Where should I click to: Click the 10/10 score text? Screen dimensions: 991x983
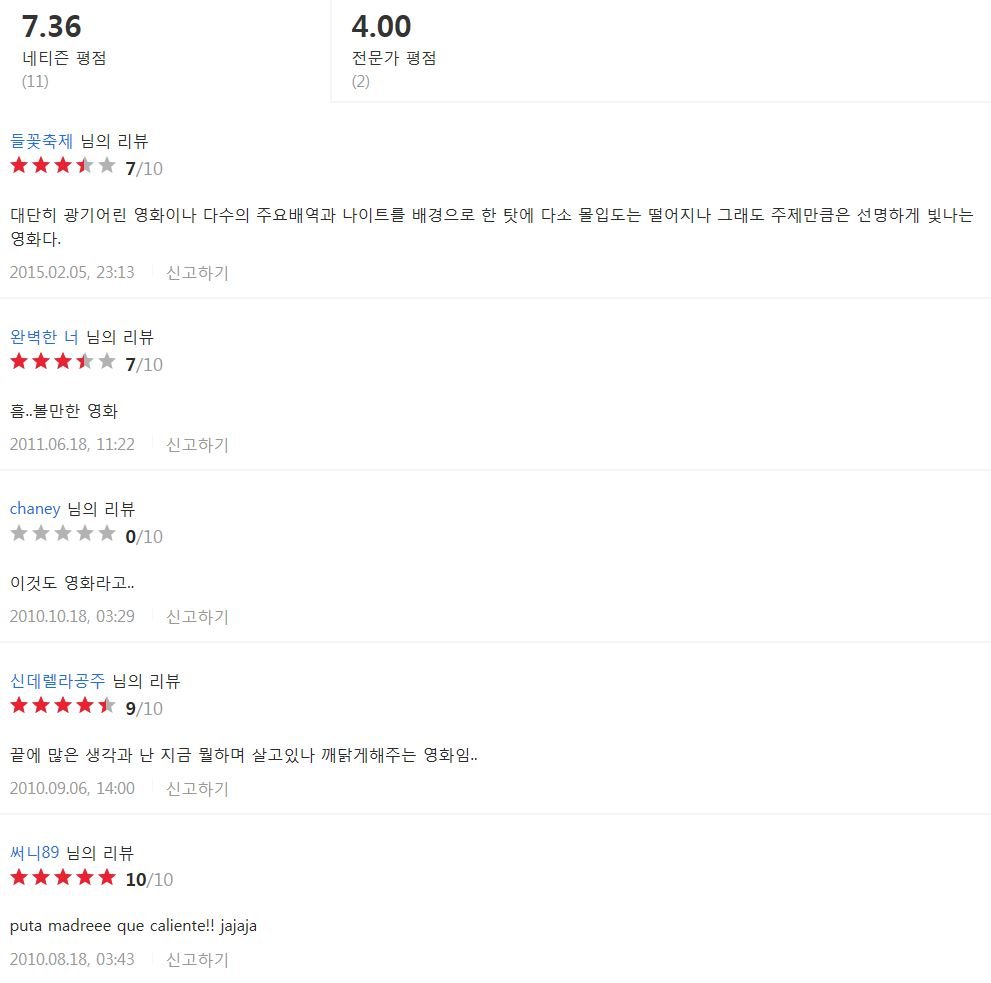149,879
